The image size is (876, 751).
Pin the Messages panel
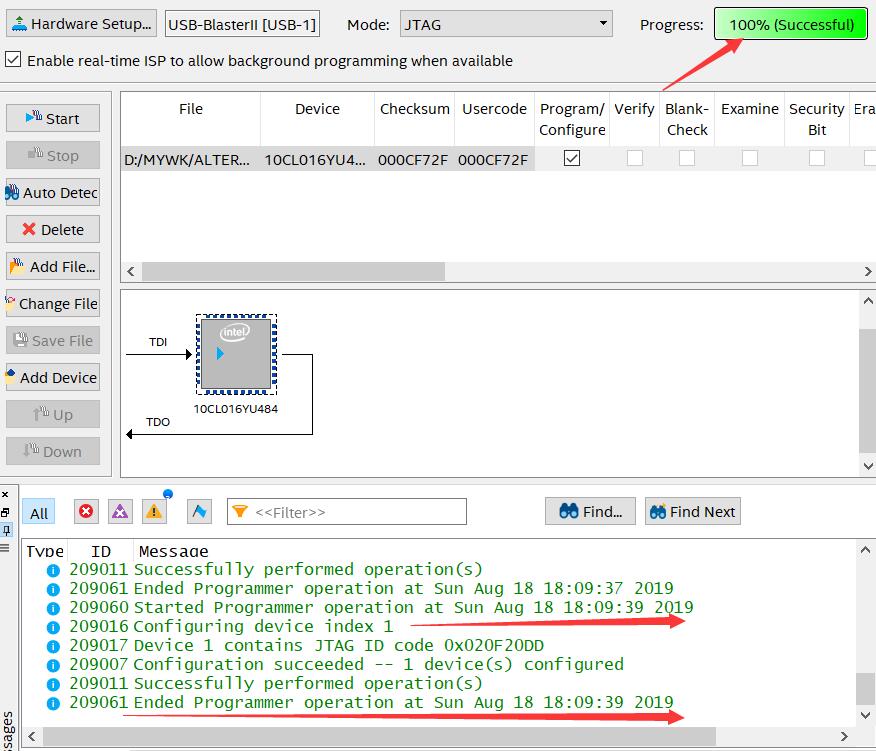click(x=6, y=530)
